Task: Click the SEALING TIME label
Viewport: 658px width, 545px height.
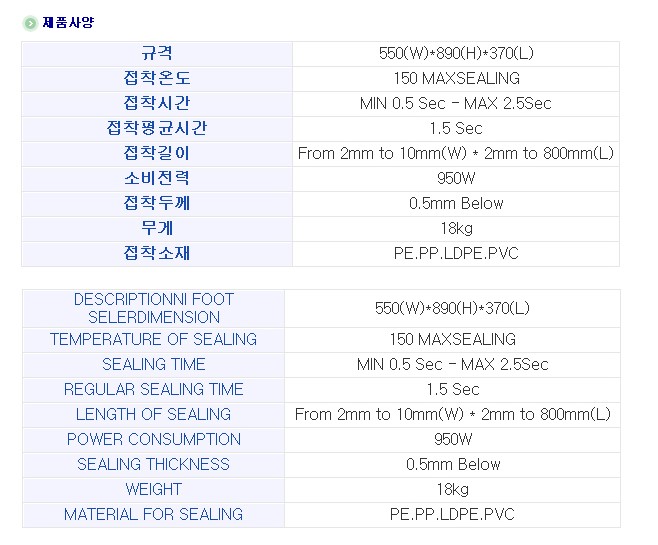Action: point(154,365)
